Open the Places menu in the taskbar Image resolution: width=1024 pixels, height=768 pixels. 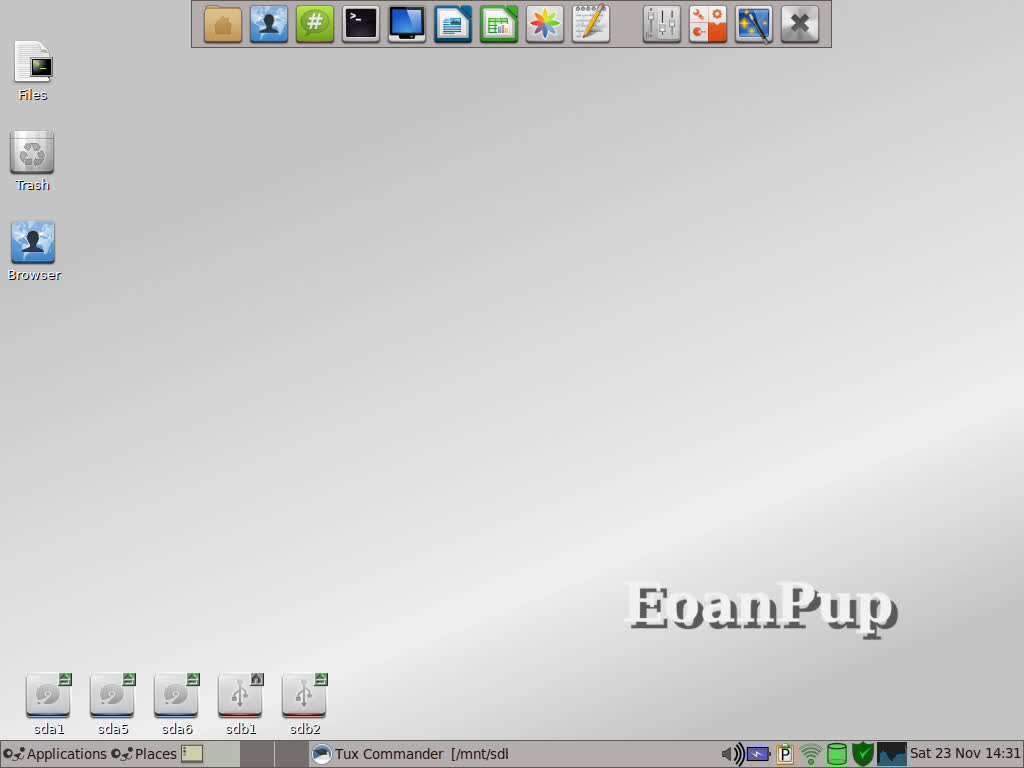click(144, 754)
